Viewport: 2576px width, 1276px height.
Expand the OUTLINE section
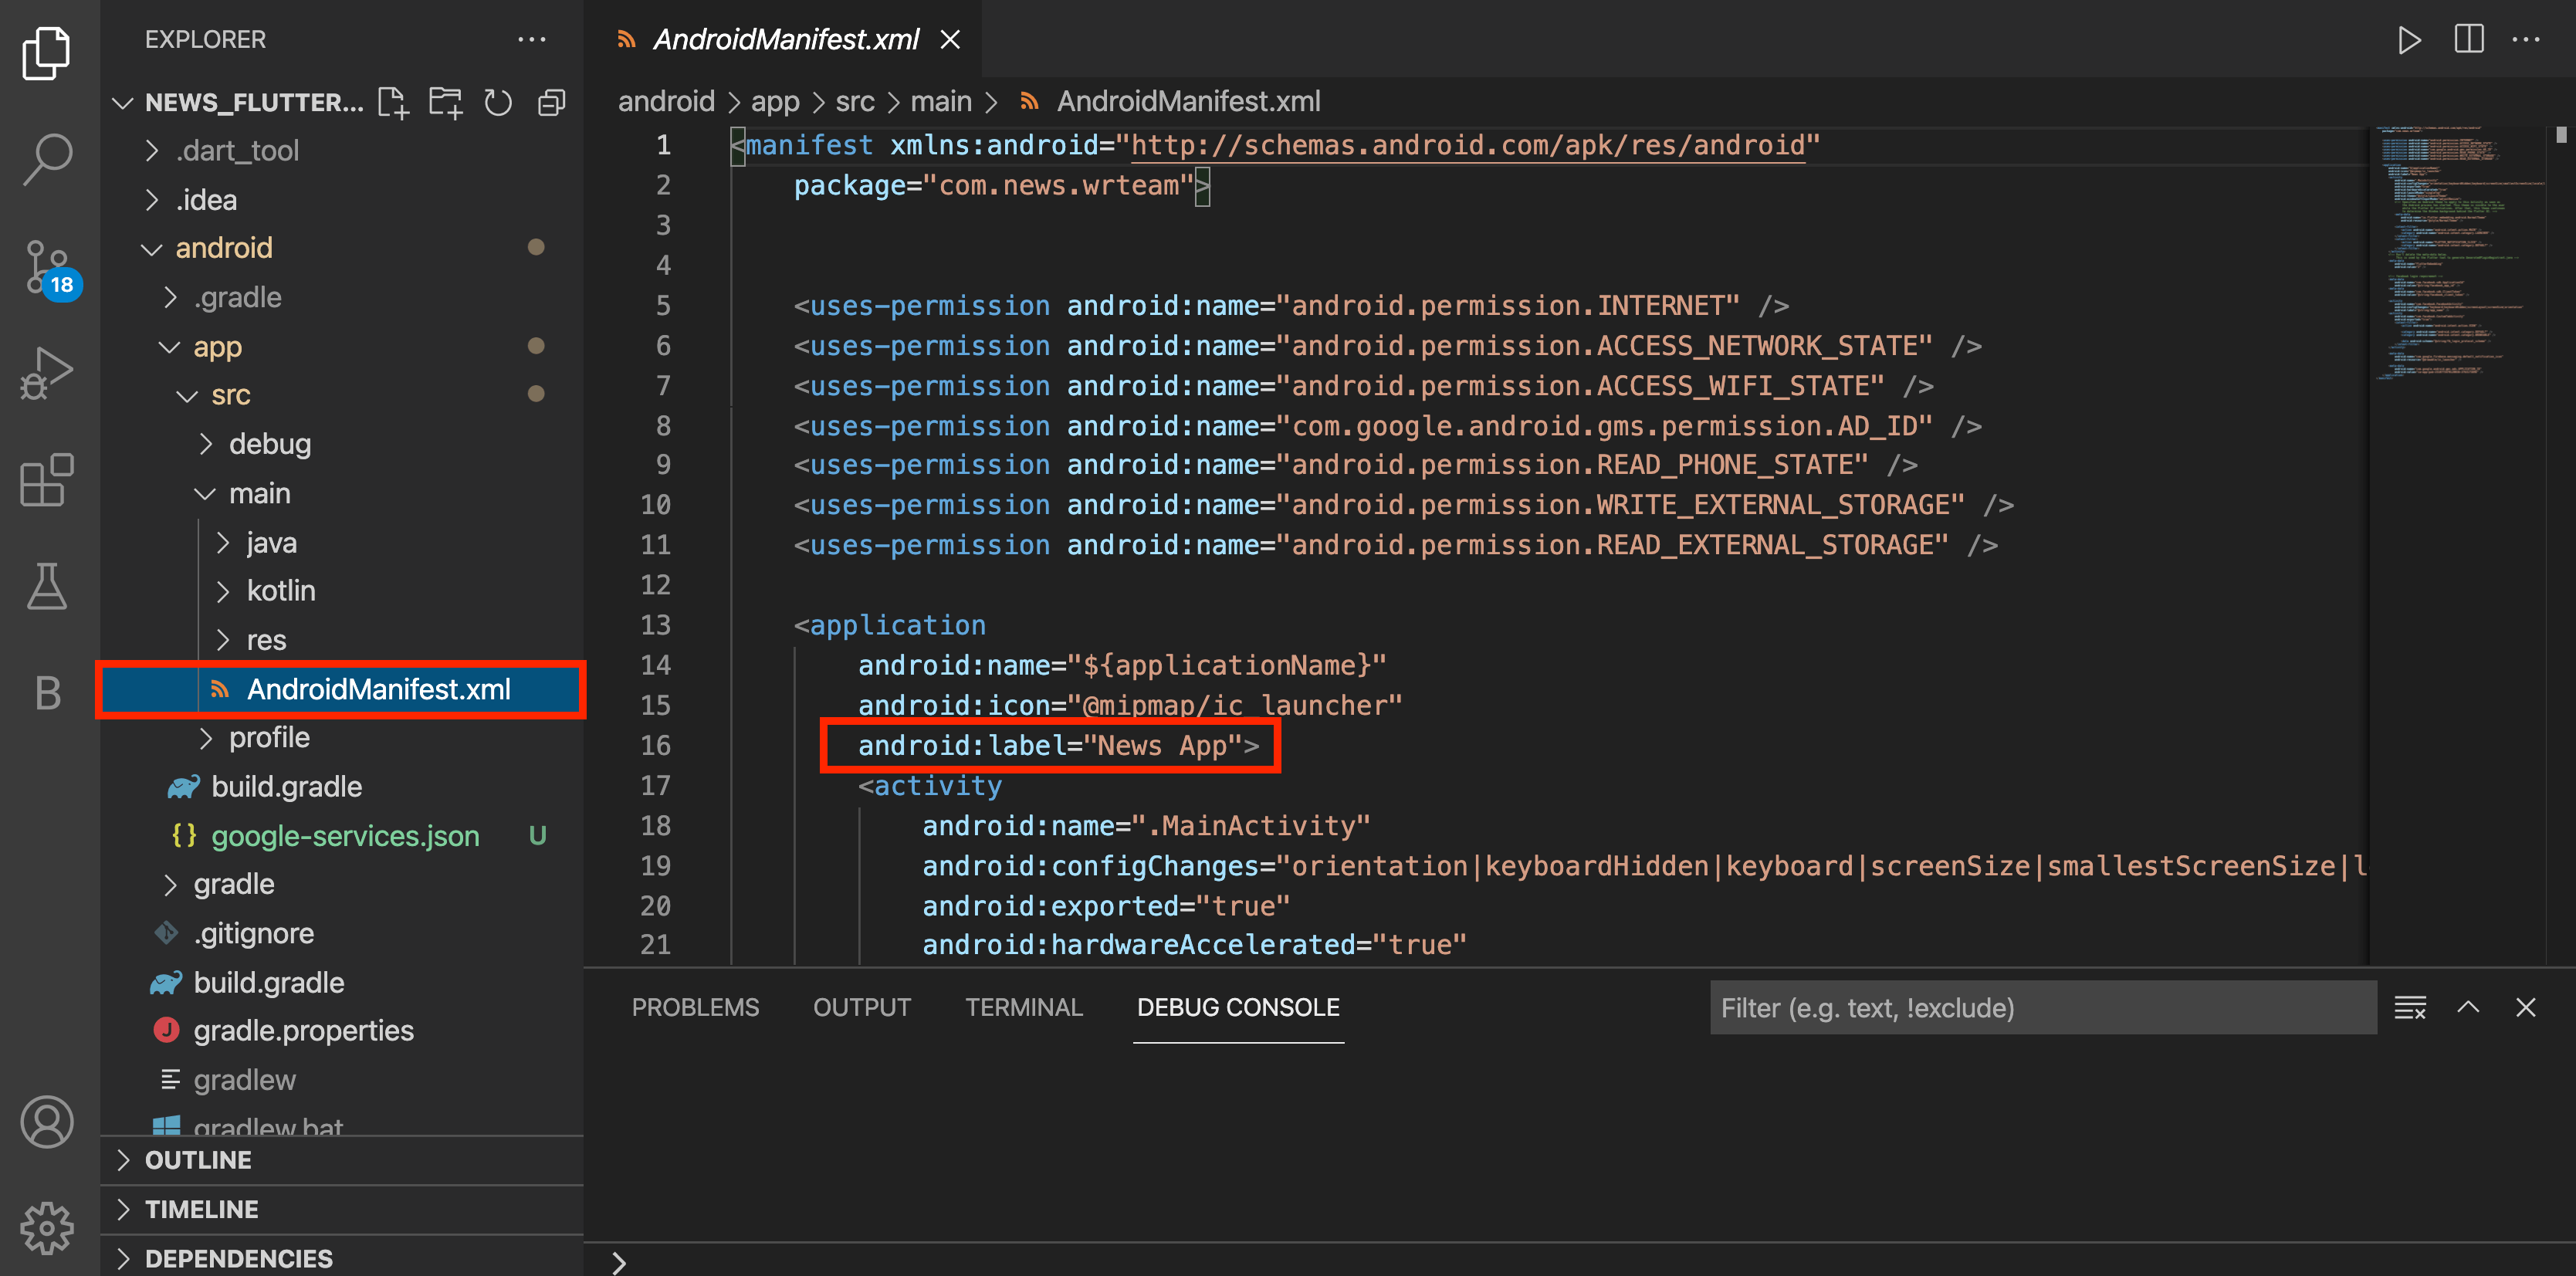(198, 1160)
